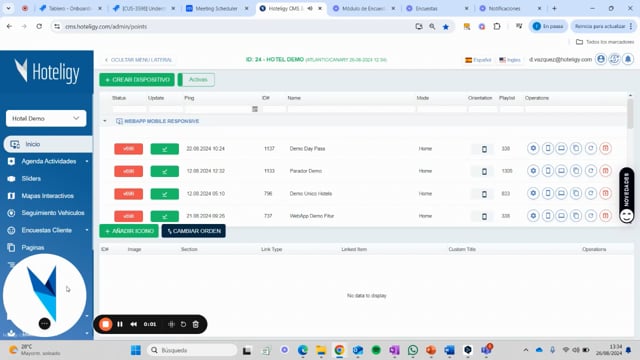The image size is (640, 360).
Task: Click the Hoteligy logo in the sidebar
Action: point(47,71)
